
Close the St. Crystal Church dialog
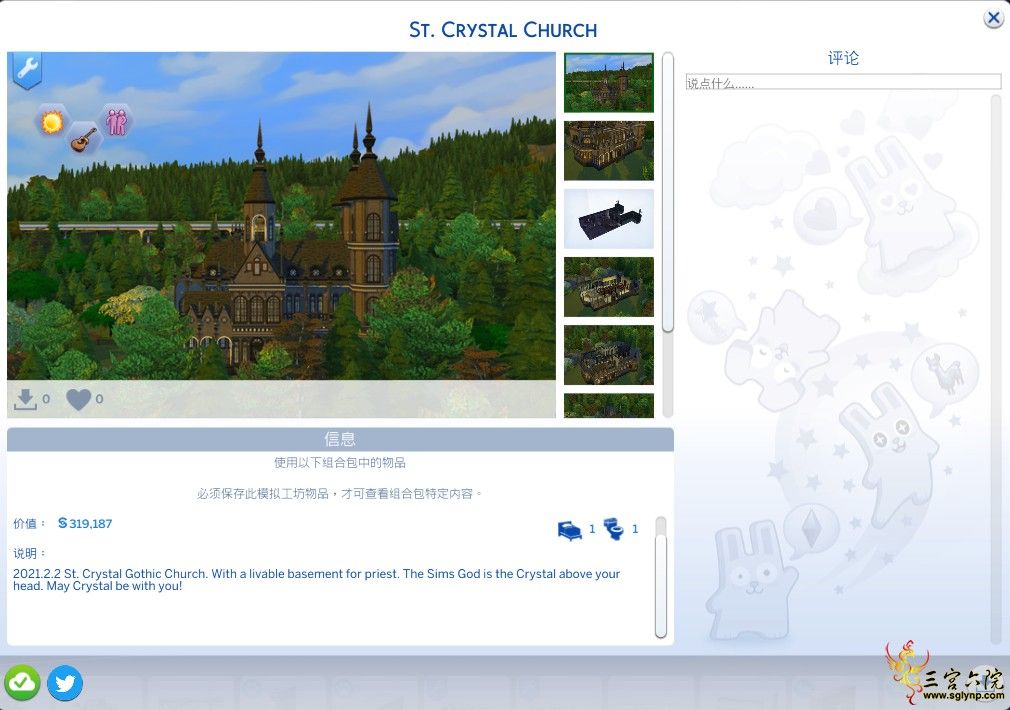(993, 18)
